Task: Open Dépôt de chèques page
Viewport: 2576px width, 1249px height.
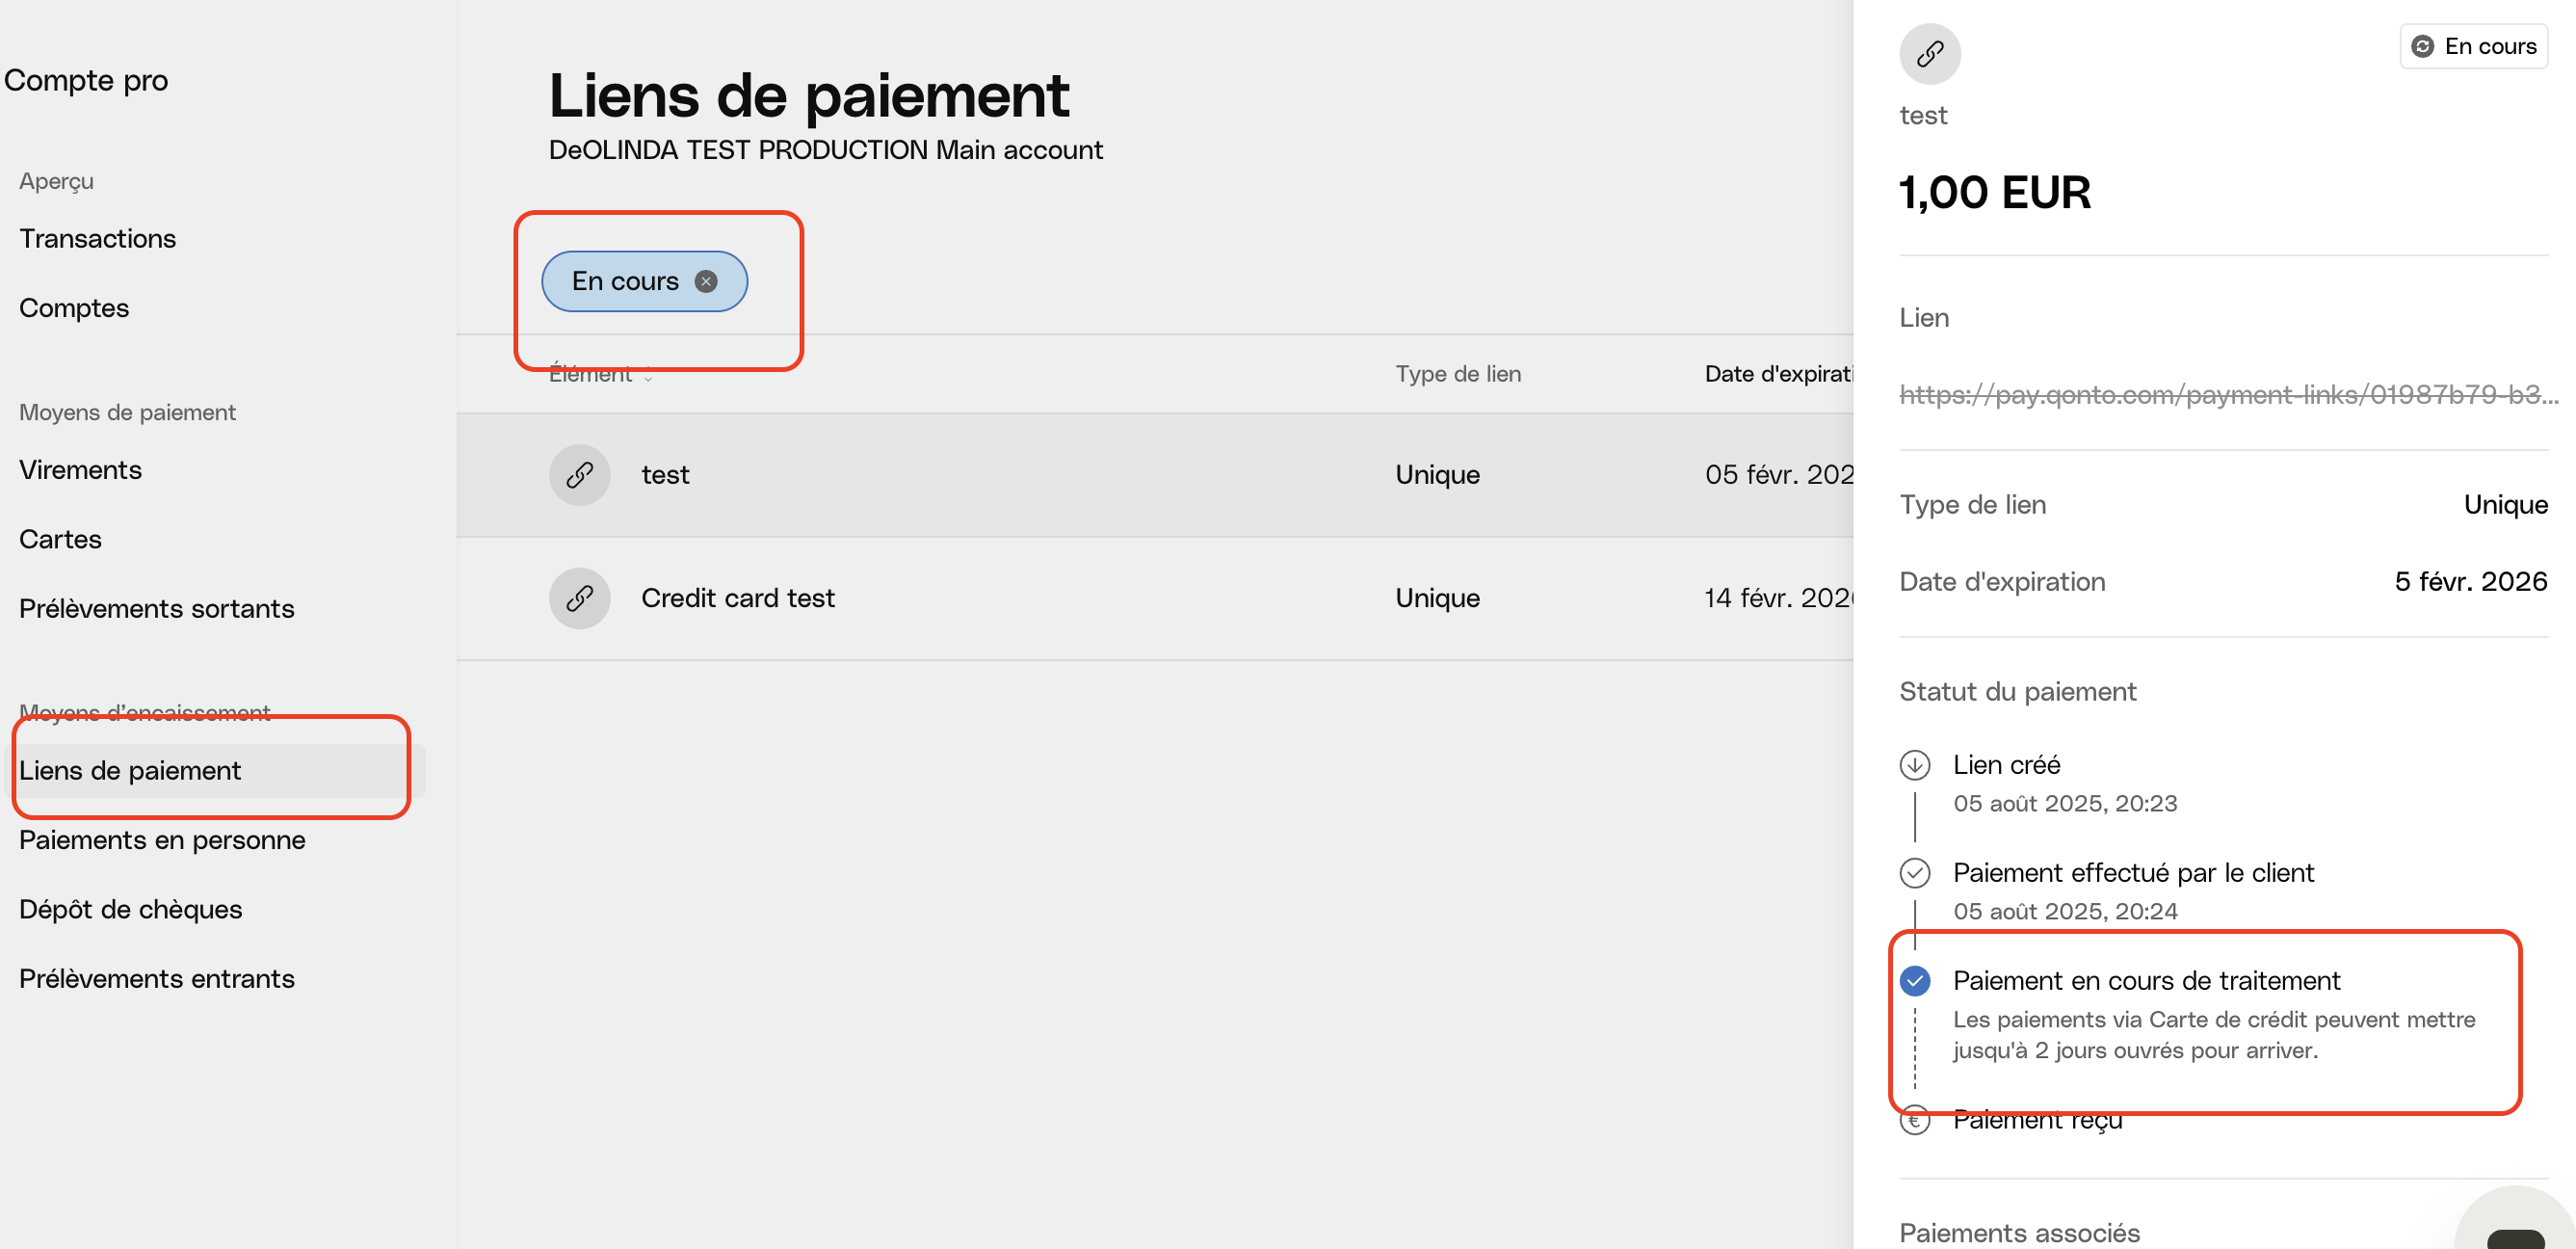Action: (130, 909)
